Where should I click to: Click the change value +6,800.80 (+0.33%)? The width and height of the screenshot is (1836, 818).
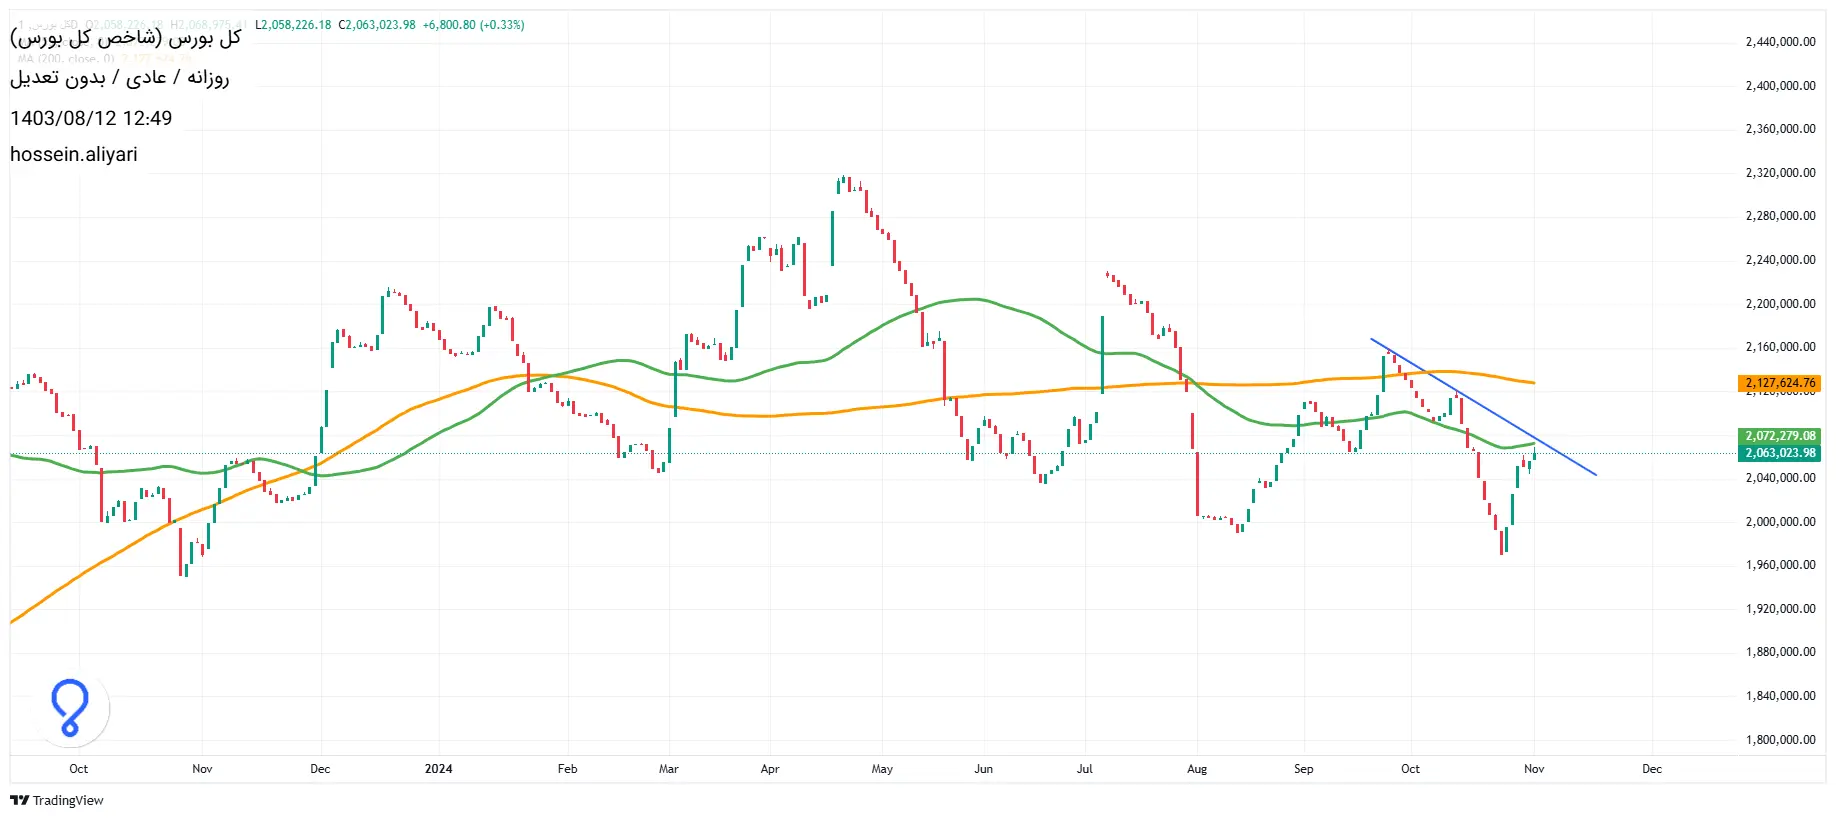point(474,25)
